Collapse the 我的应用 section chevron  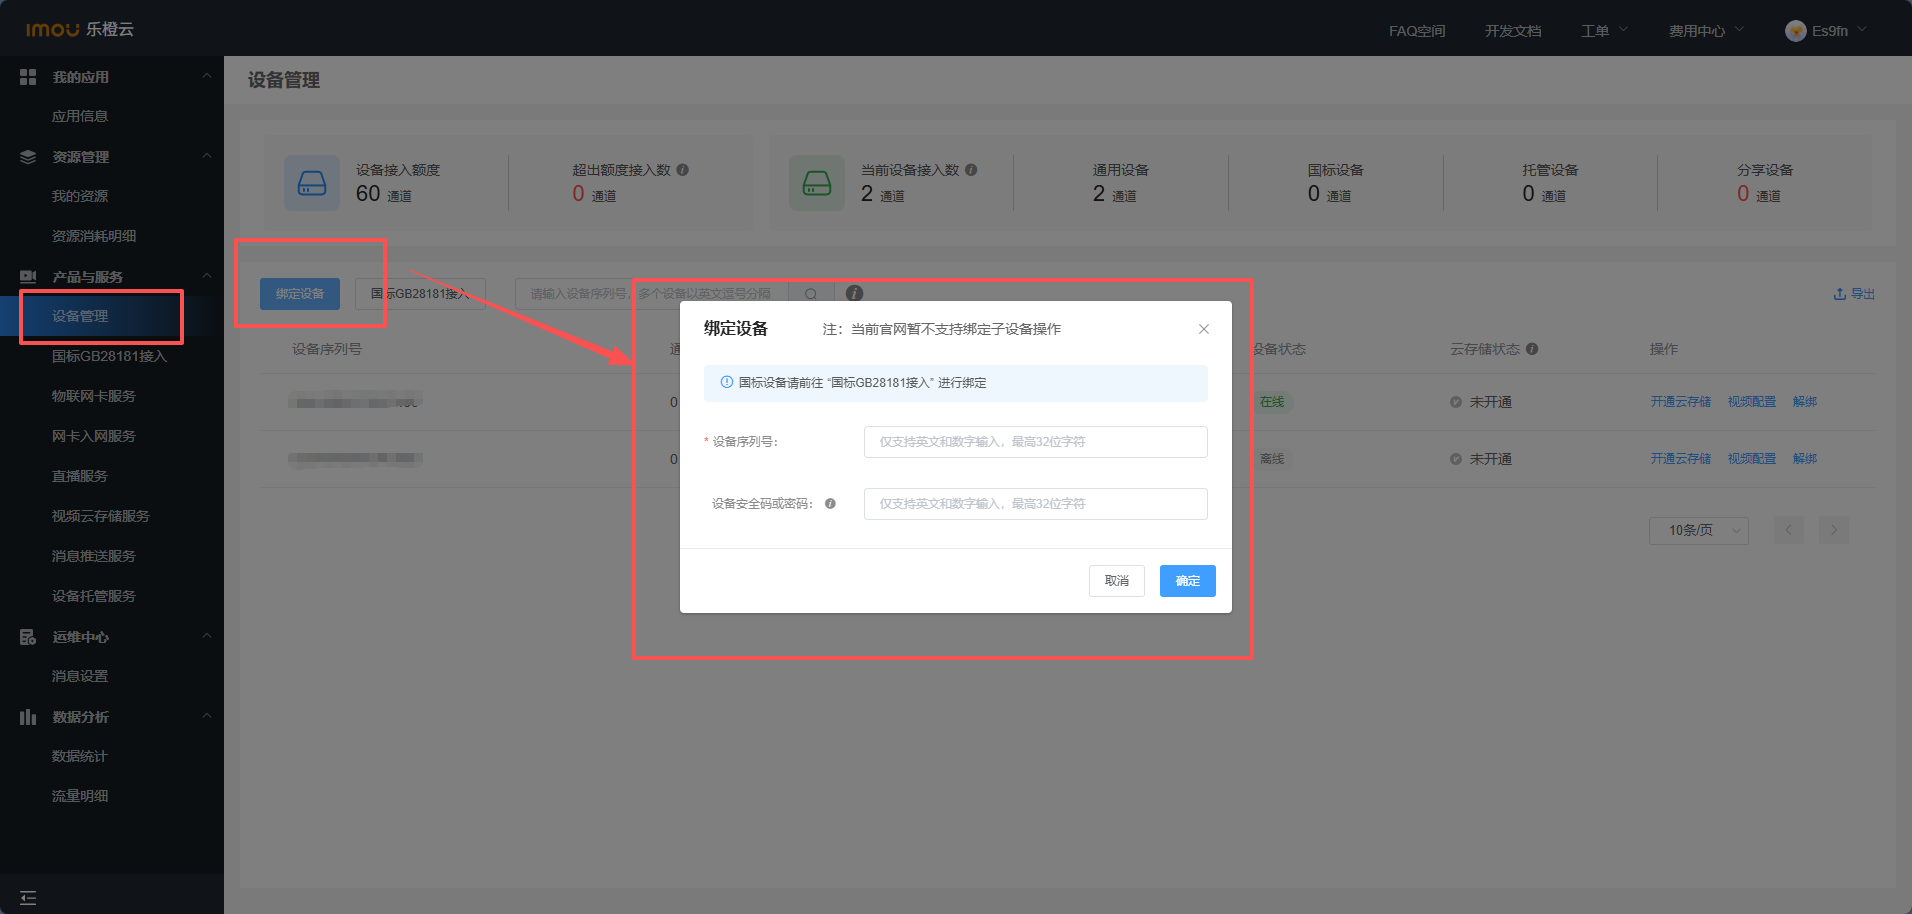coord(207,76)
